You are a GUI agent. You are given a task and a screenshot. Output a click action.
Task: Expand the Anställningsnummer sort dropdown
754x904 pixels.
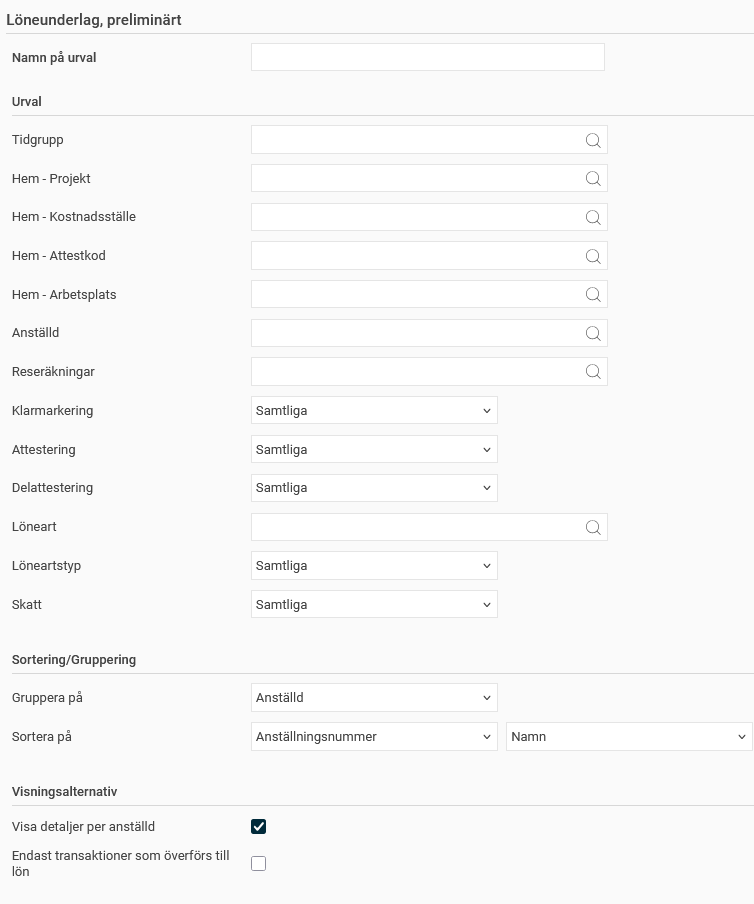(x=374, y=737)
